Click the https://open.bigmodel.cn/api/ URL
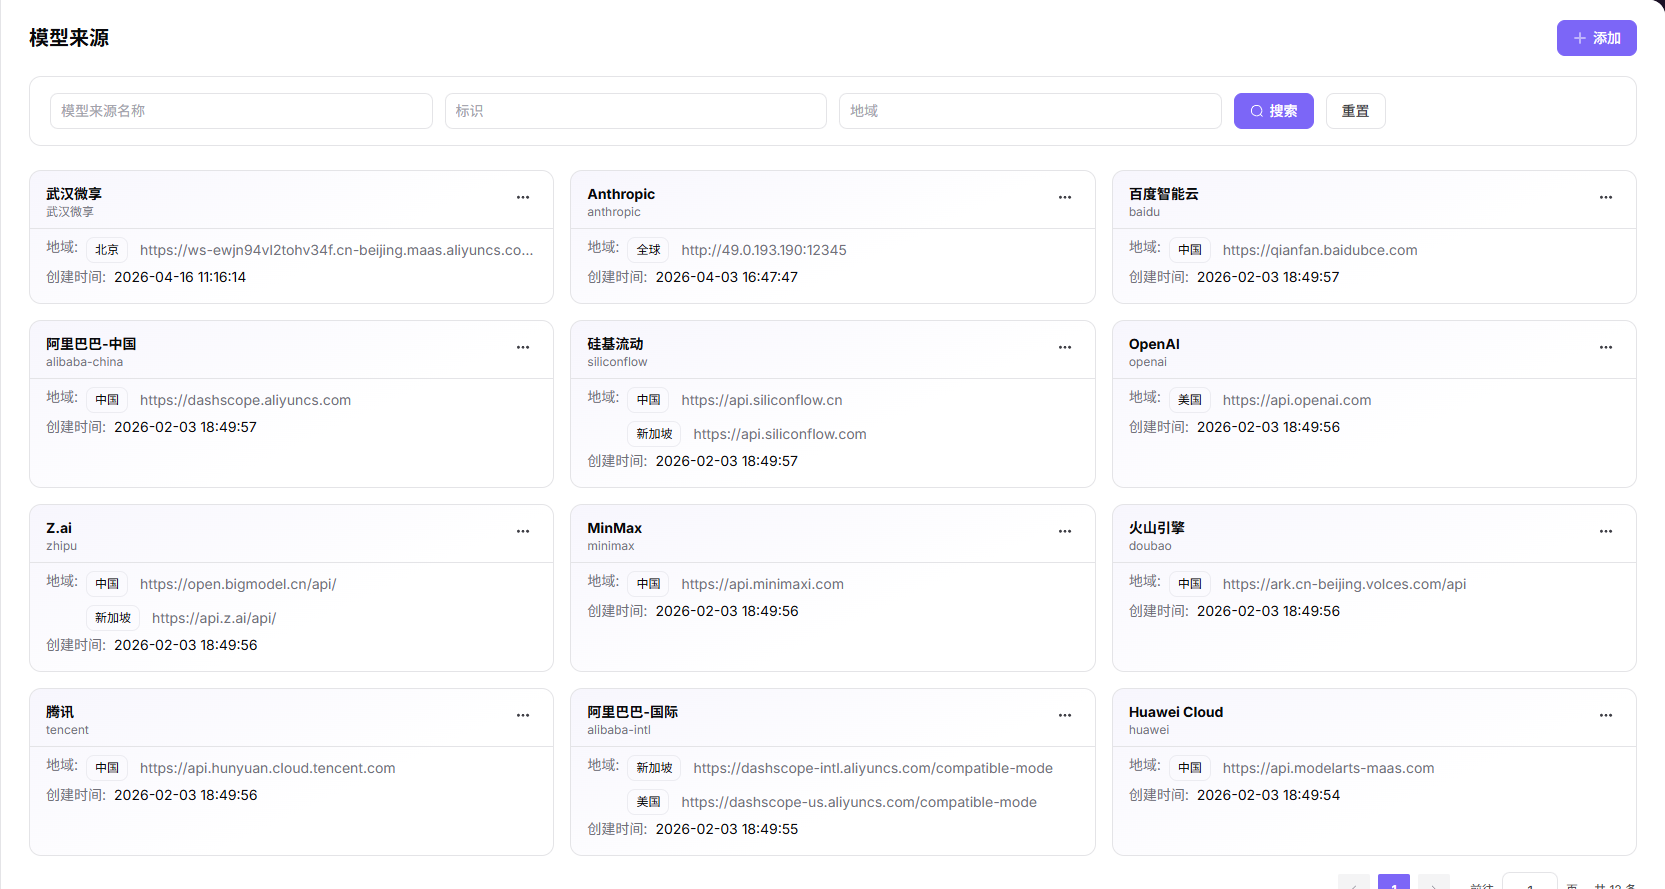 pos(238,584)
